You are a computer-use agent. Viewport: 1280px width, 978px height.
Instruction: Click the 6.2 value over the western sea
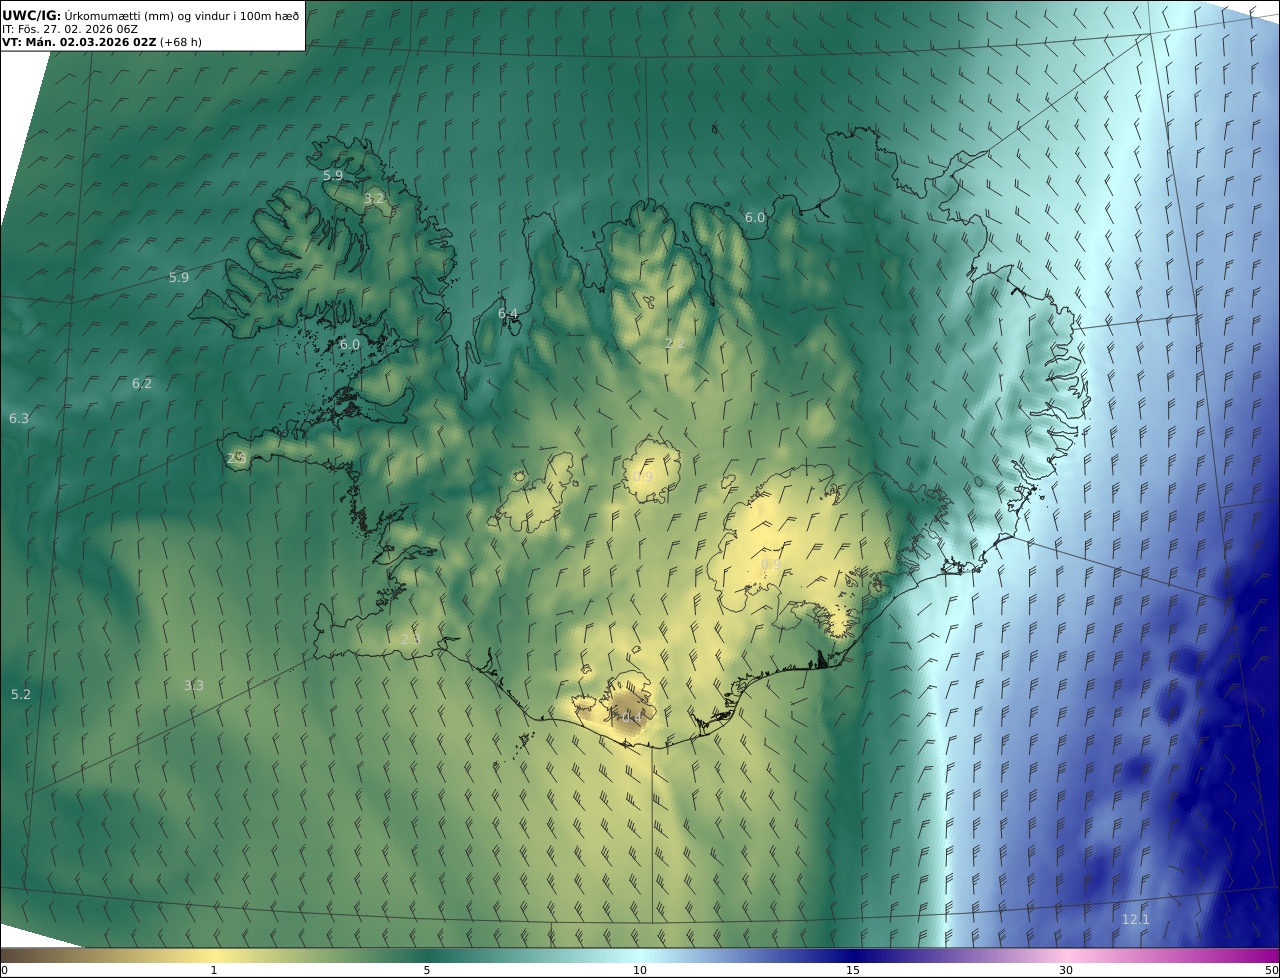point(142,383)
